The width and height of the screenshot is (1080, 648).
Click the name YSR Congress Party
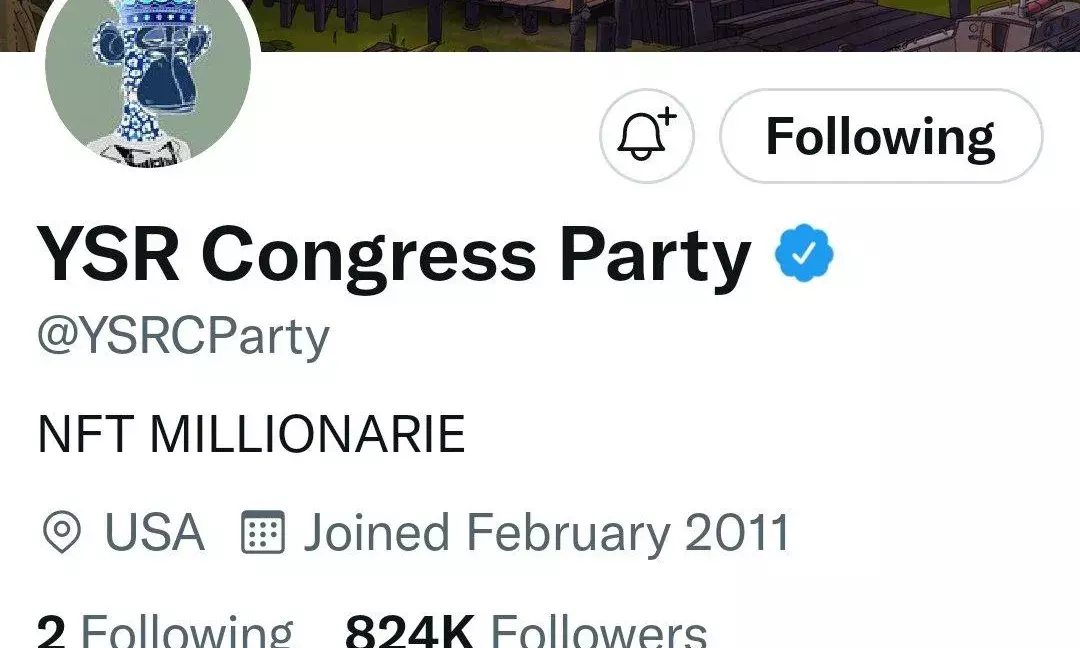[390, 255]
